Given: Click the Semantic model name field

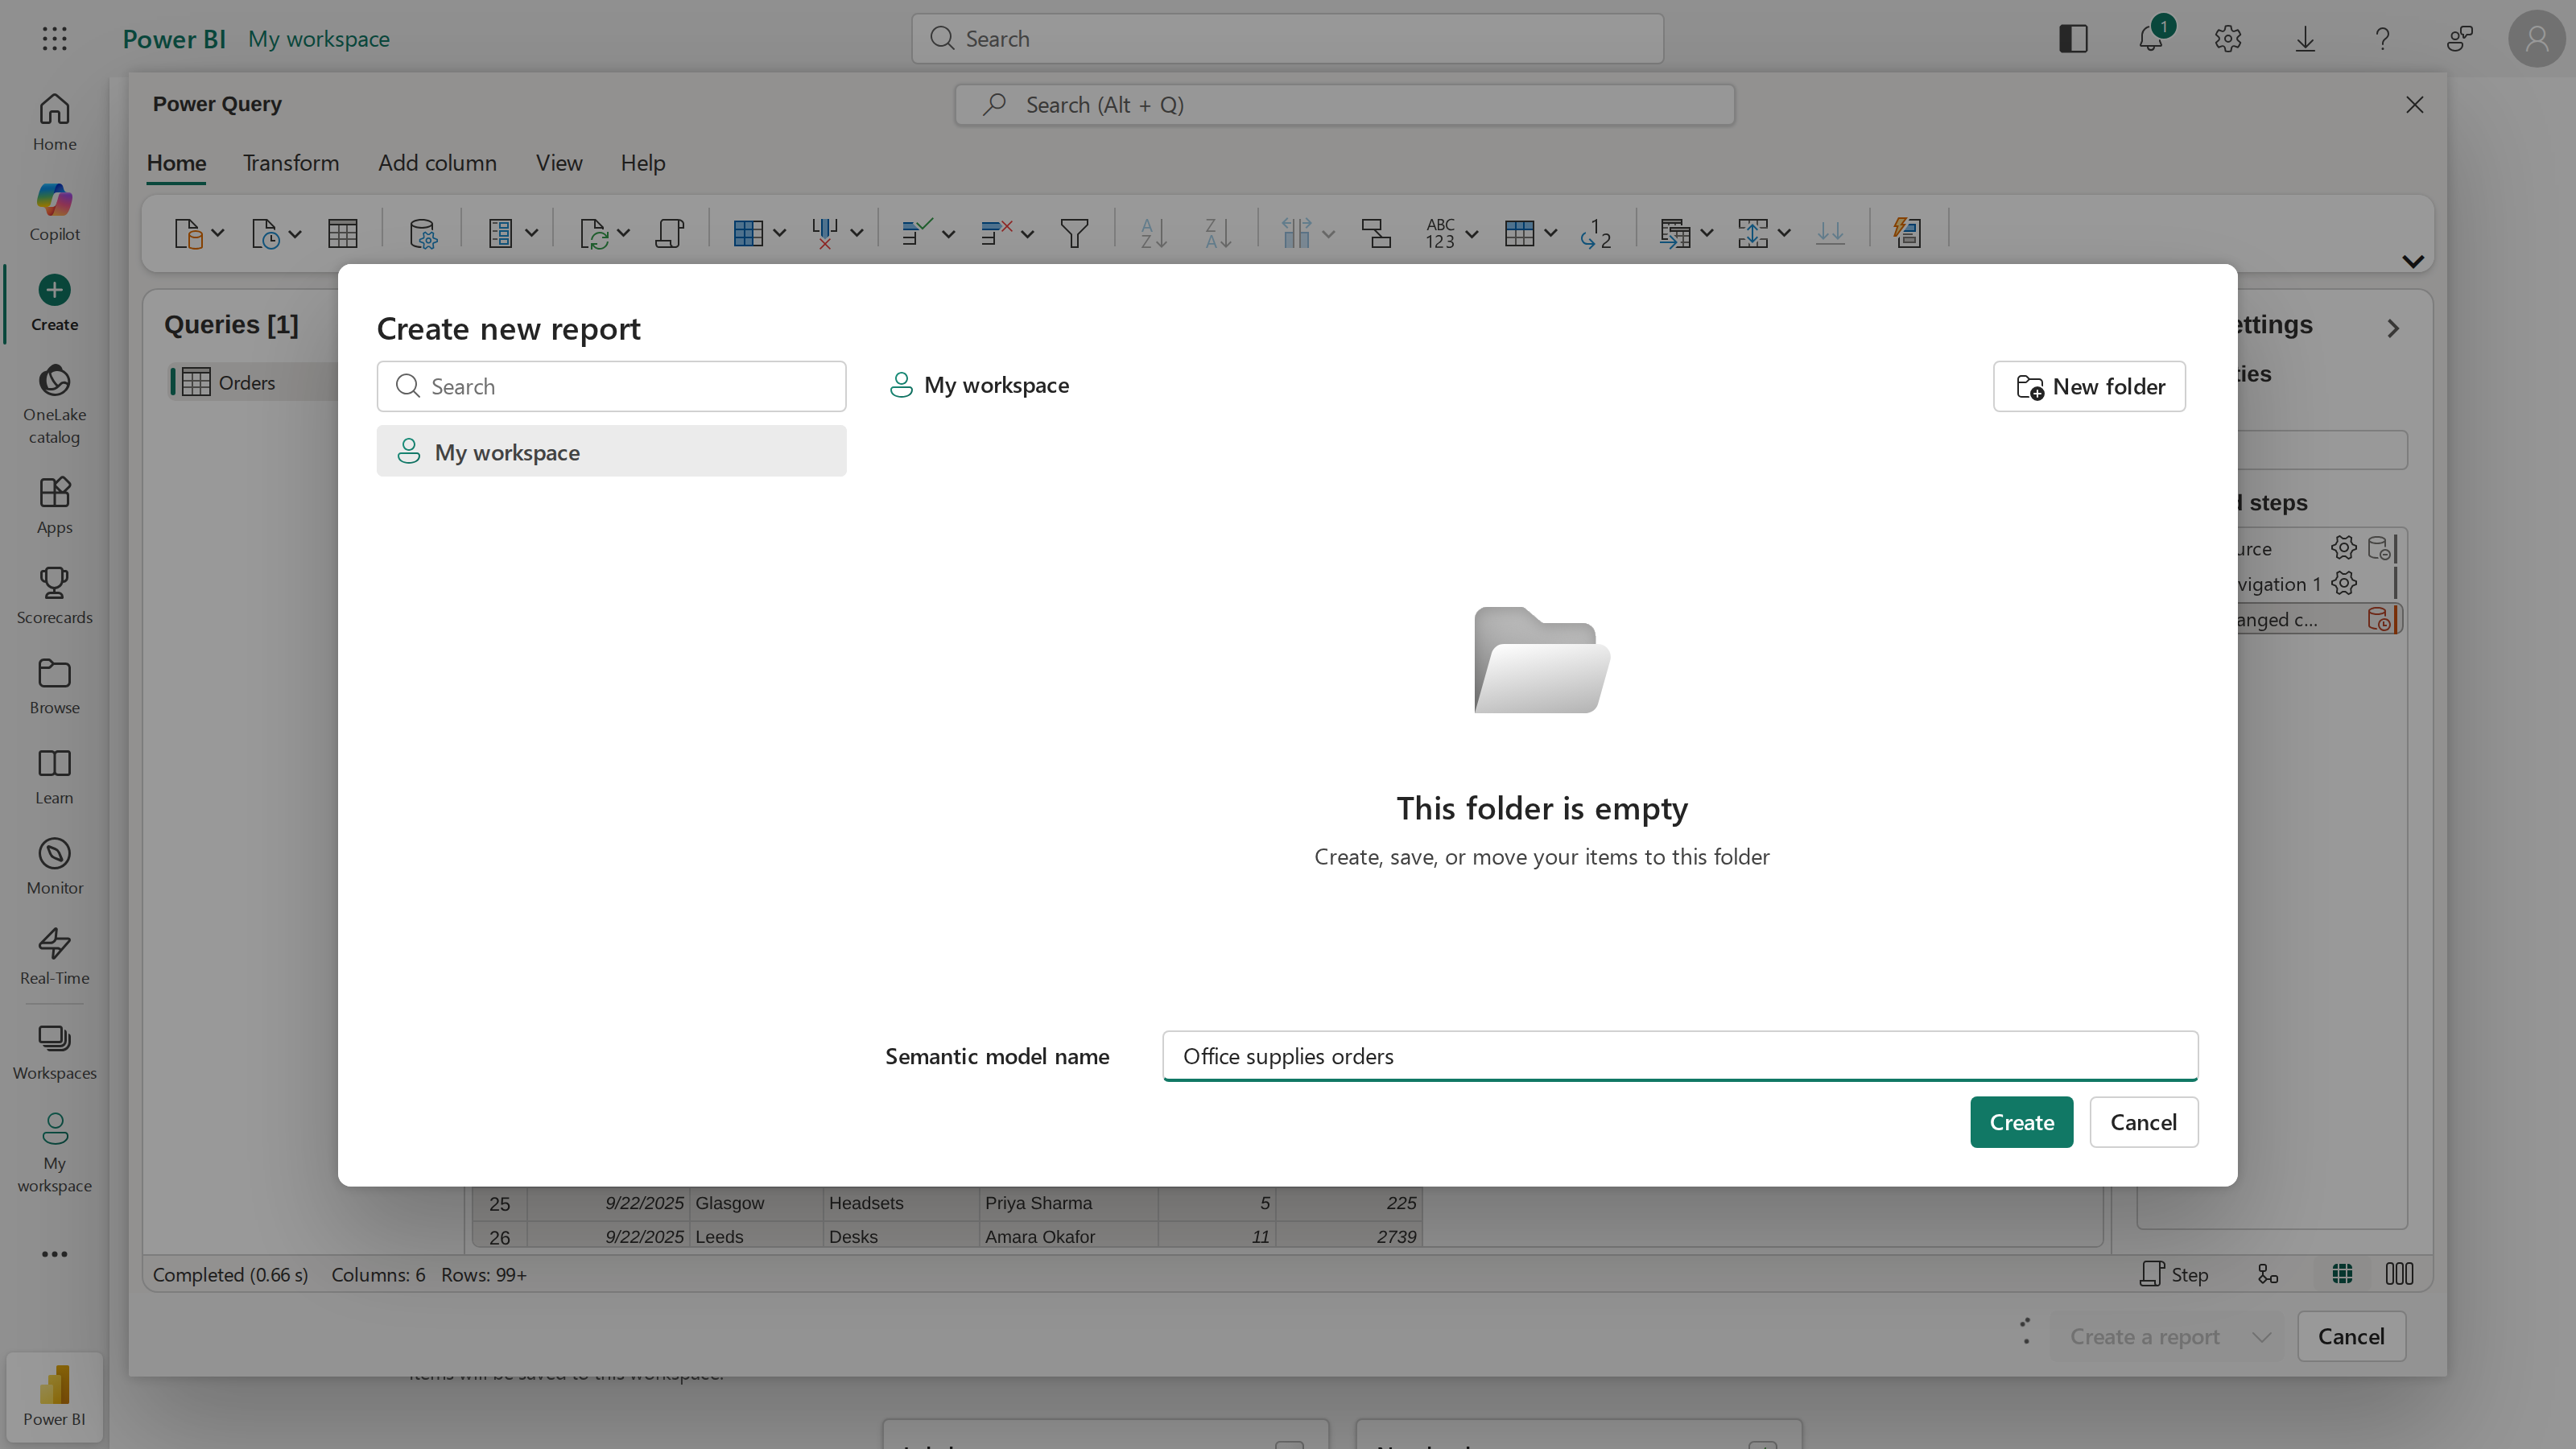Looking at the screenshot, I should (x=1680, y=1056).
